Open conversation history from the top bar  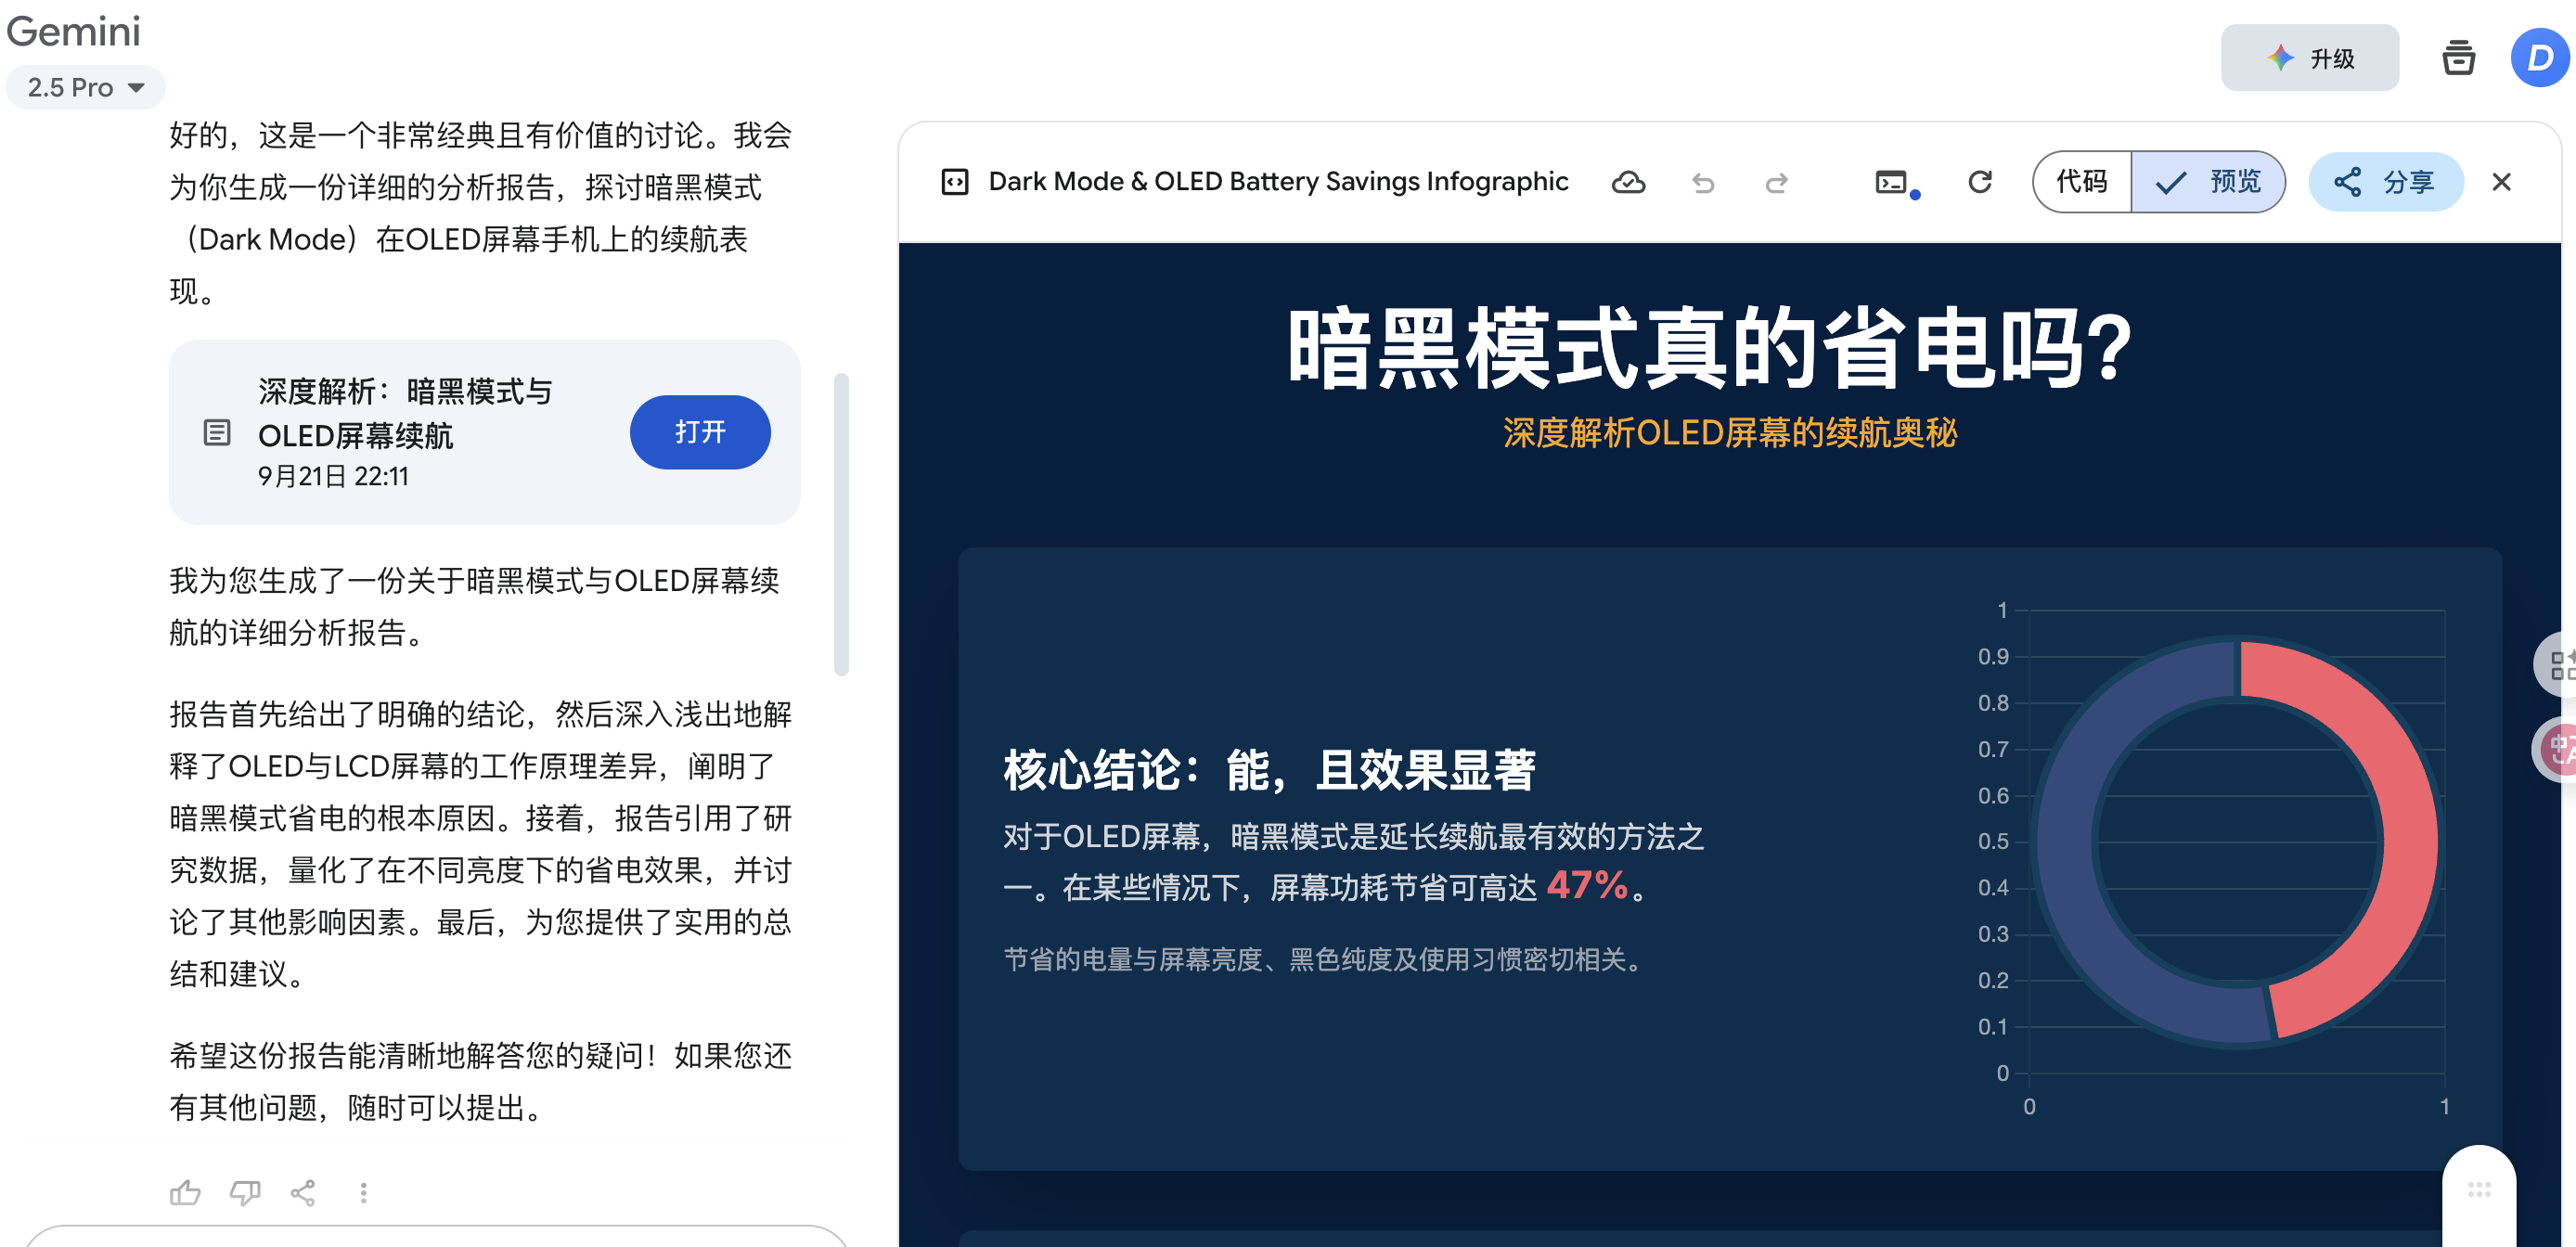(2458, 58)
